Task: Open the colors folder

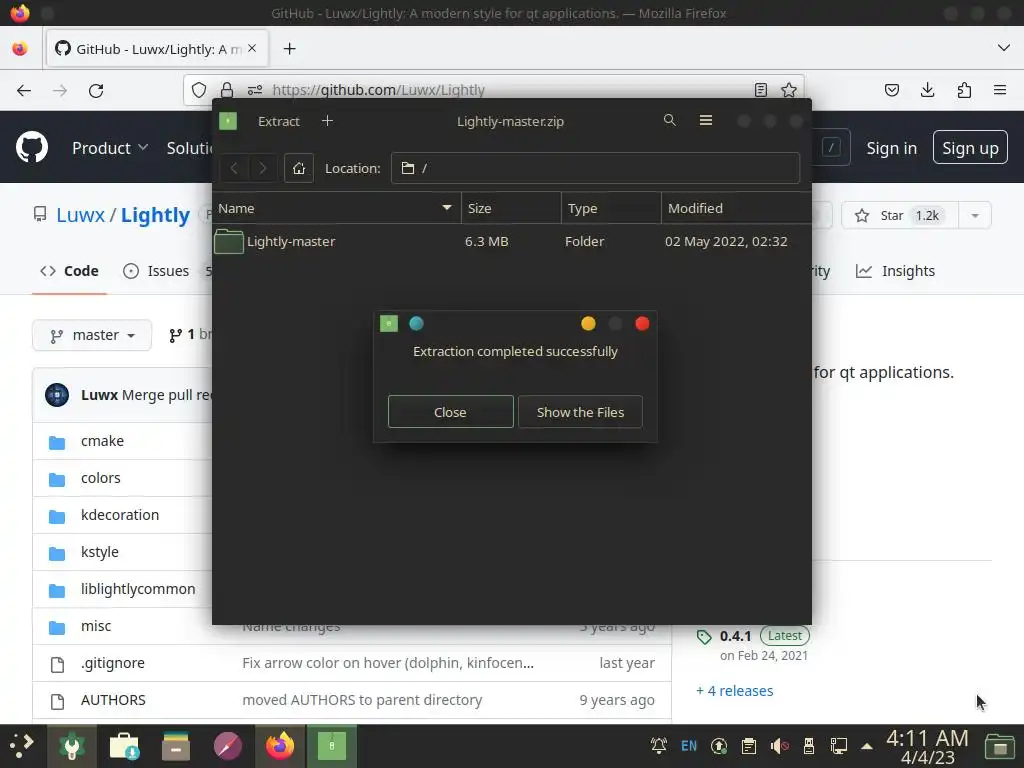Action: click(101, 478)
